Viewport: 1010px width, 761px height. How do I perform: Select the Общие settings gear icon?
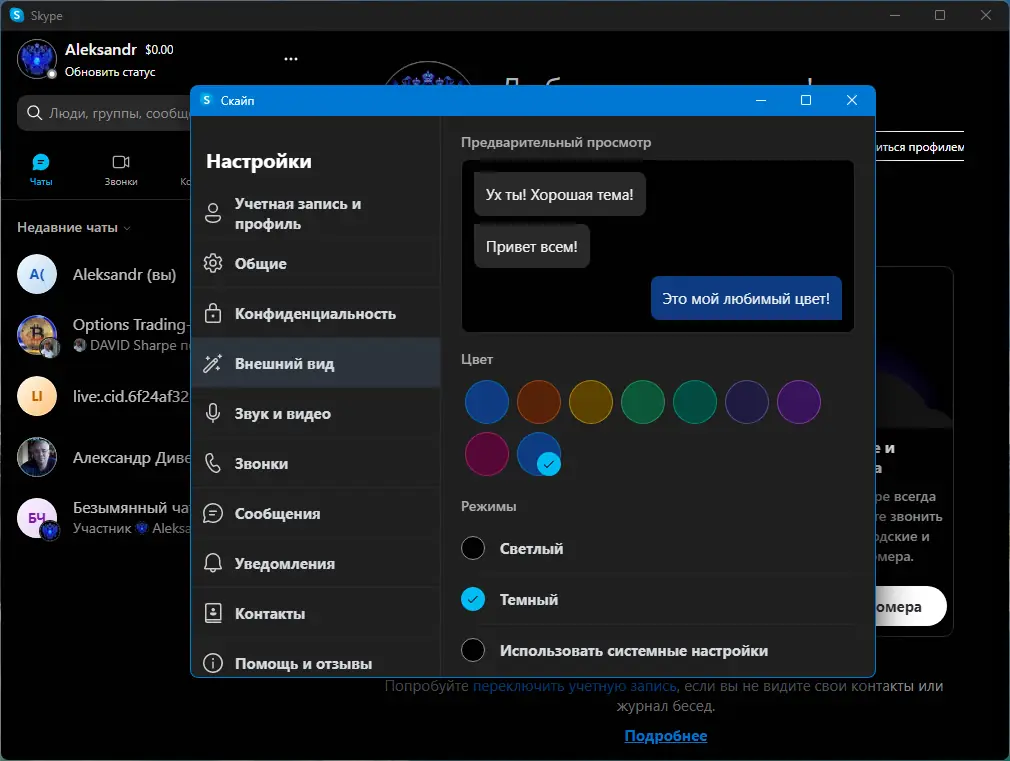click(211, 263)
